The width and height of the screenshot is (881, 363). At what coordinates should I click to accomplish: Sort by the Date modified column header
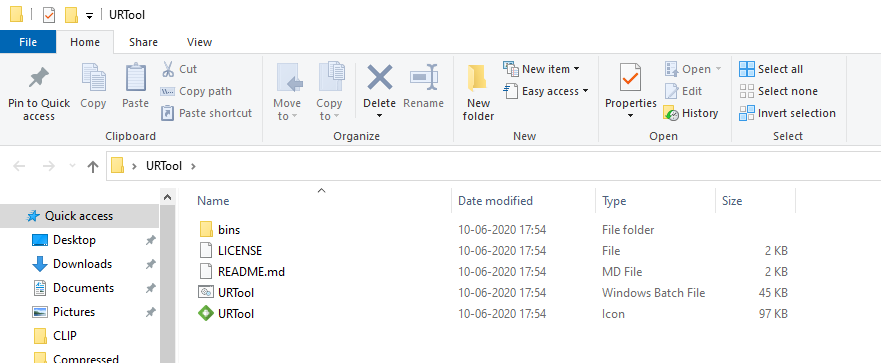click(495, 201)
